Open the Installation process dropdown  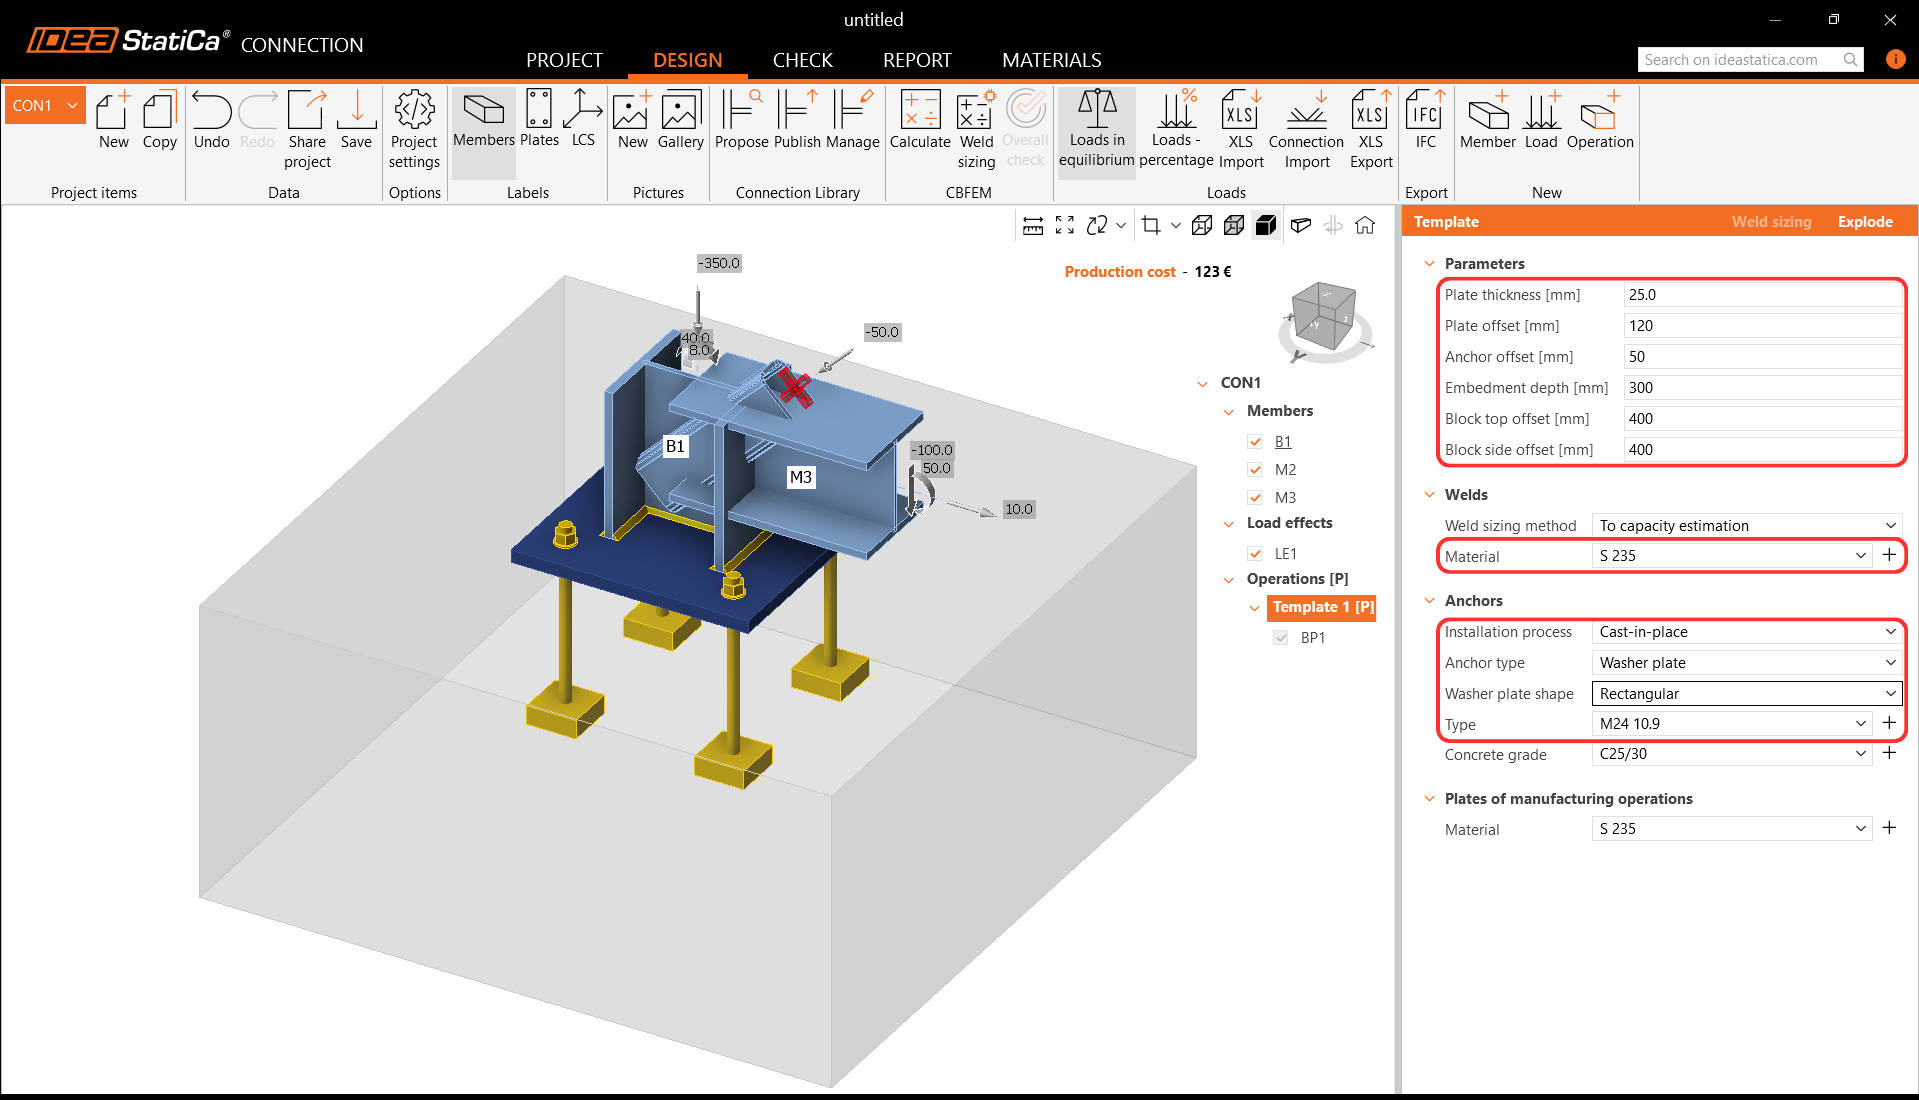click(x=1746, y=632)
